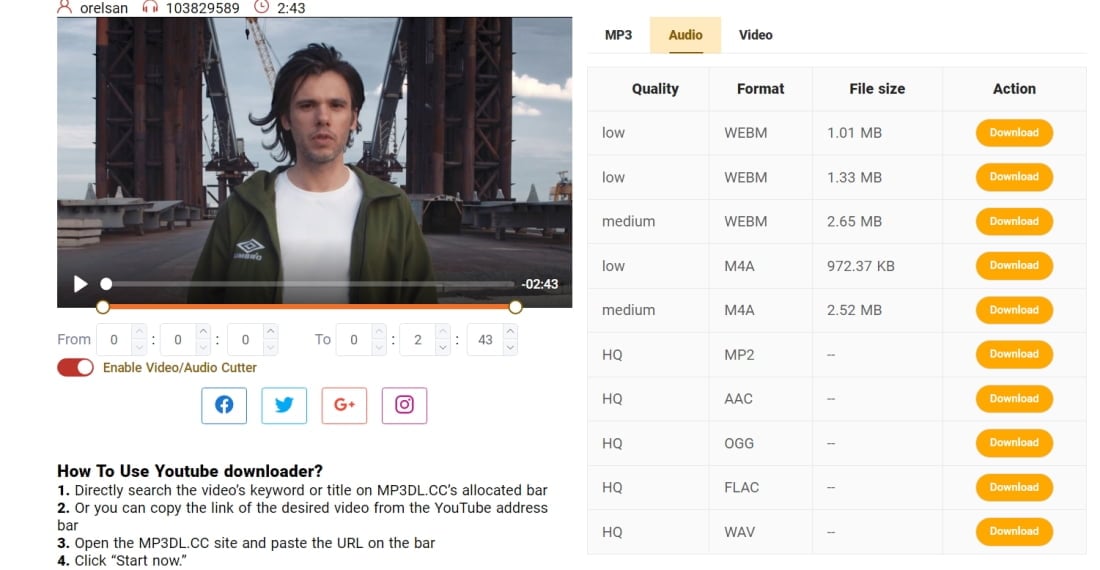Download the HQ WAV audio

[x=1014, y=531]
